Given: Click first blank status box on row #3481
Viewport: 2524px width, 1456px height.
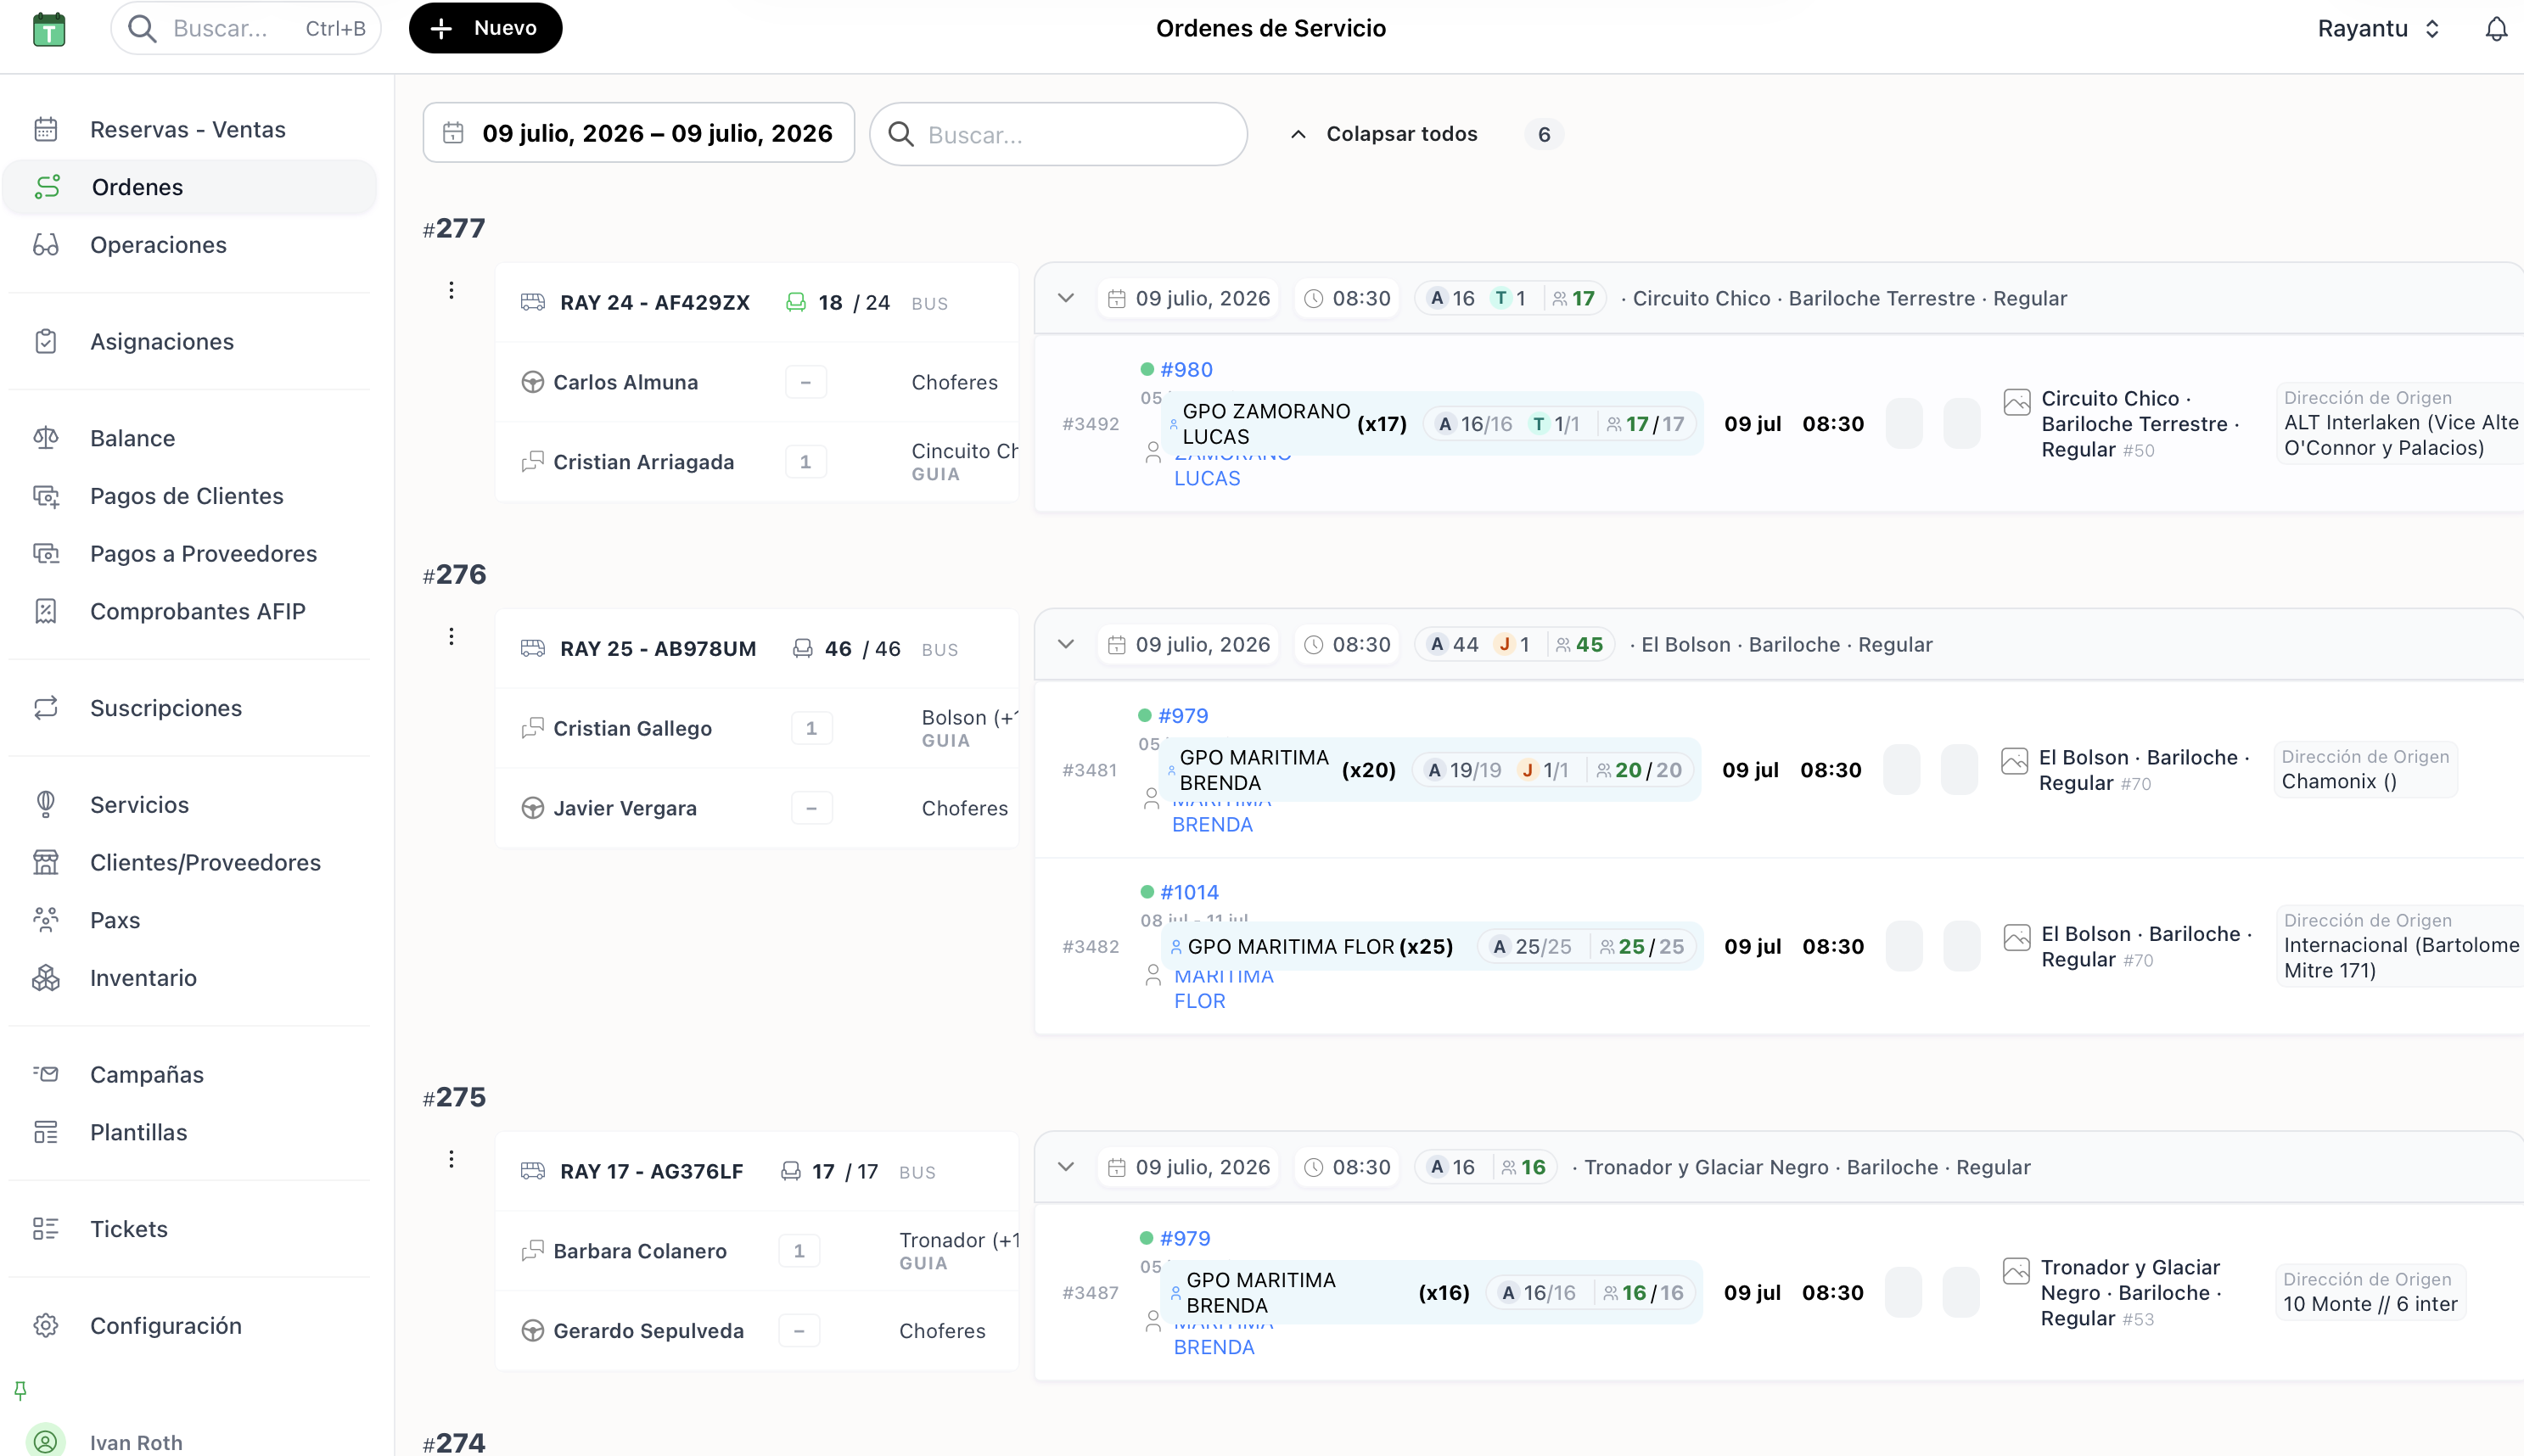Looking at the screenshot, I should coord(1902,770).
